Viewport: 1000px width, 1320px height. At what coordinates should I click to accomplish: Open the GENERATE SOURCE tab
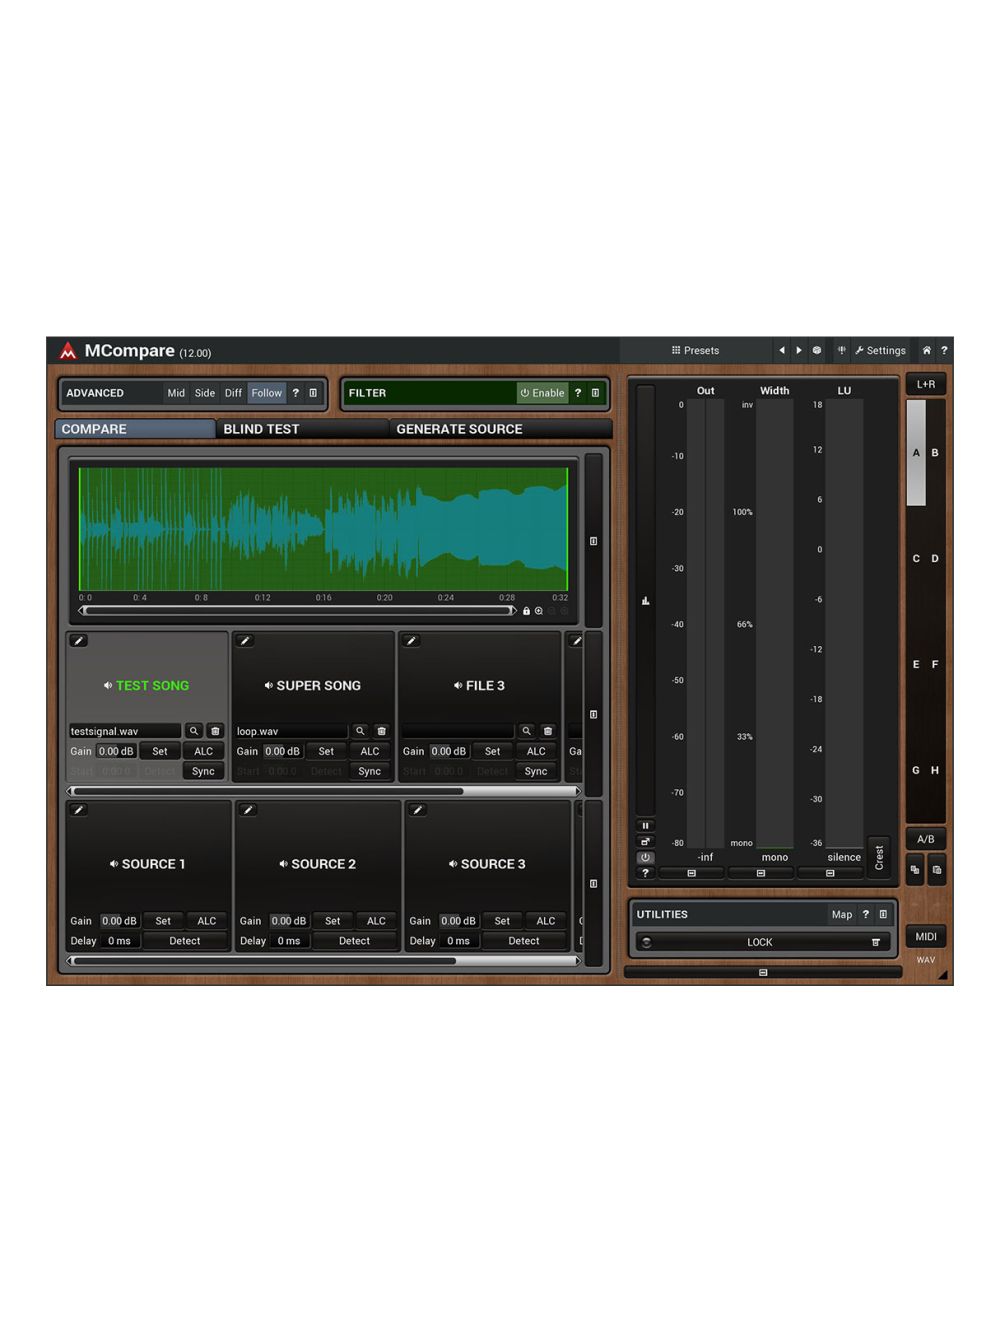[459, 428]
